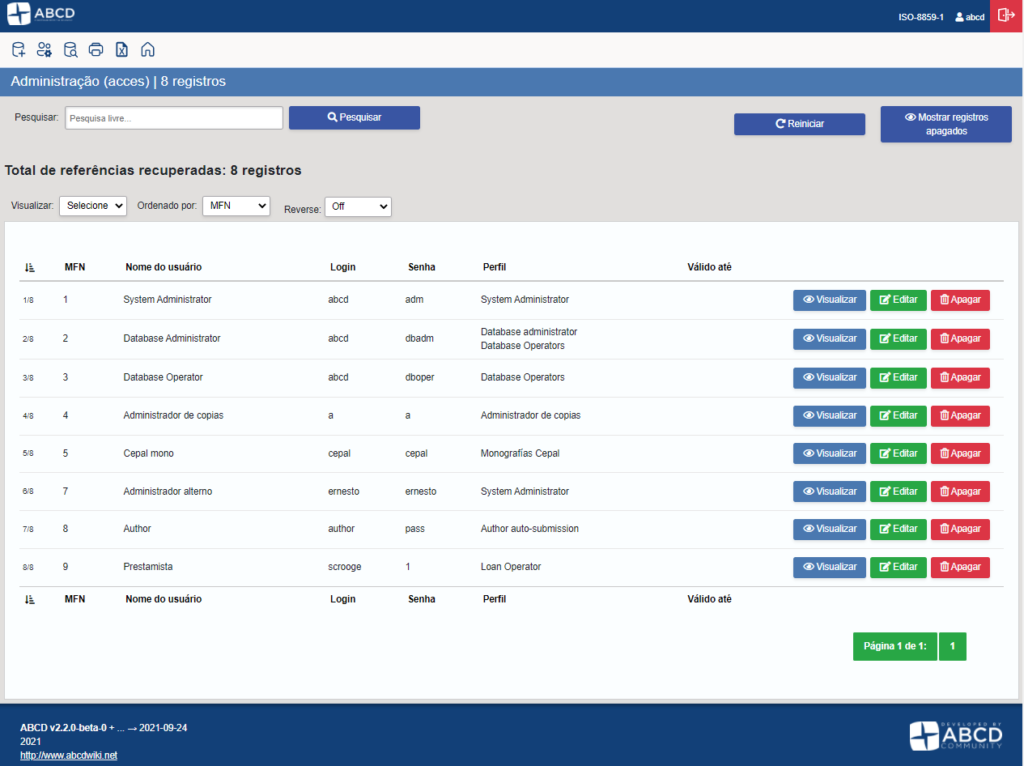Edit the System Administrator record

pyautogui.click(x=898, y=300)
